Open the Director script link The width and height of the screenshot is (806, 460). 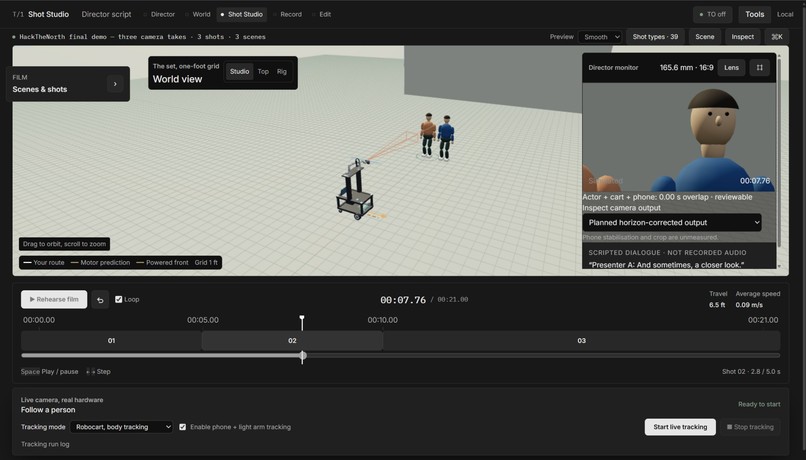pyautogui.click(x=106, y=14)
